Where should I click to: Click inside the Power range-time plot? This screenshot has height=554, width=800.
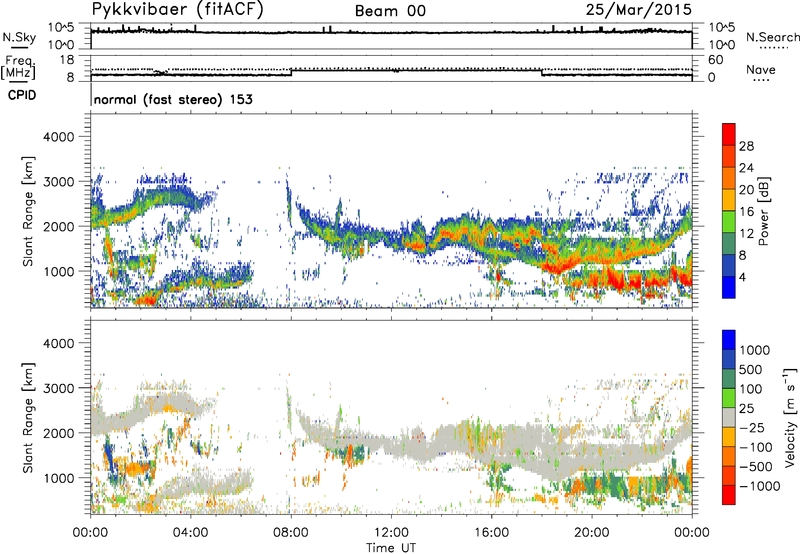(x=391, y=211)
